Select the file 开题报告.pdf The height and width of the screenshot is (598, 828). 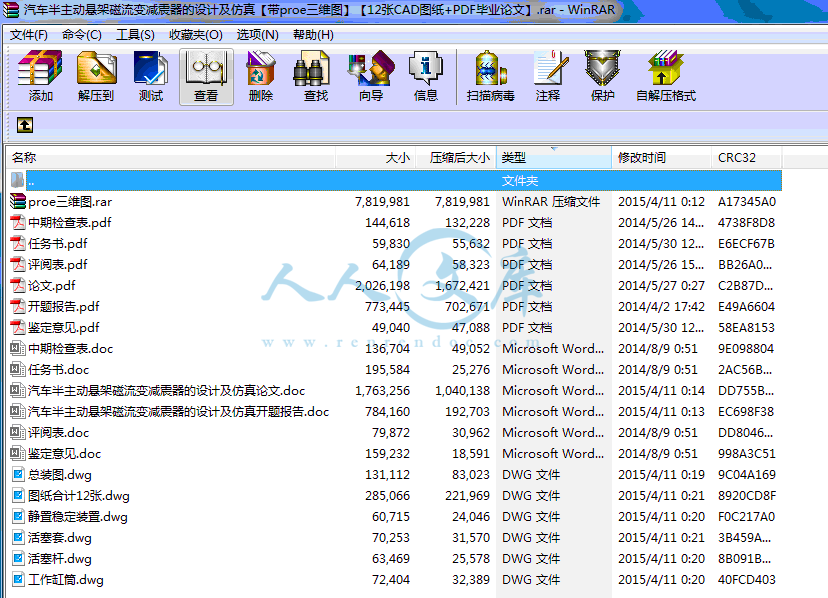point(63,306)
